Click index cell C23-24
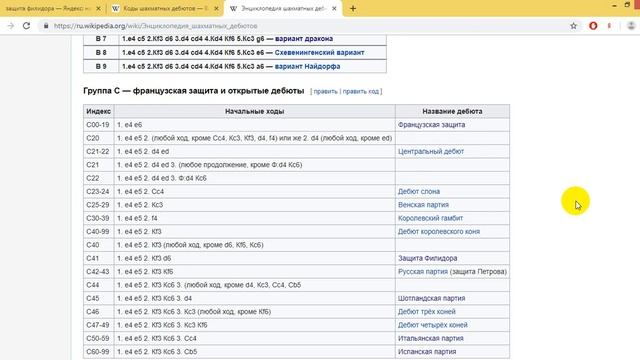This screenshot has width=640, height=360. [x=98, y=191]
